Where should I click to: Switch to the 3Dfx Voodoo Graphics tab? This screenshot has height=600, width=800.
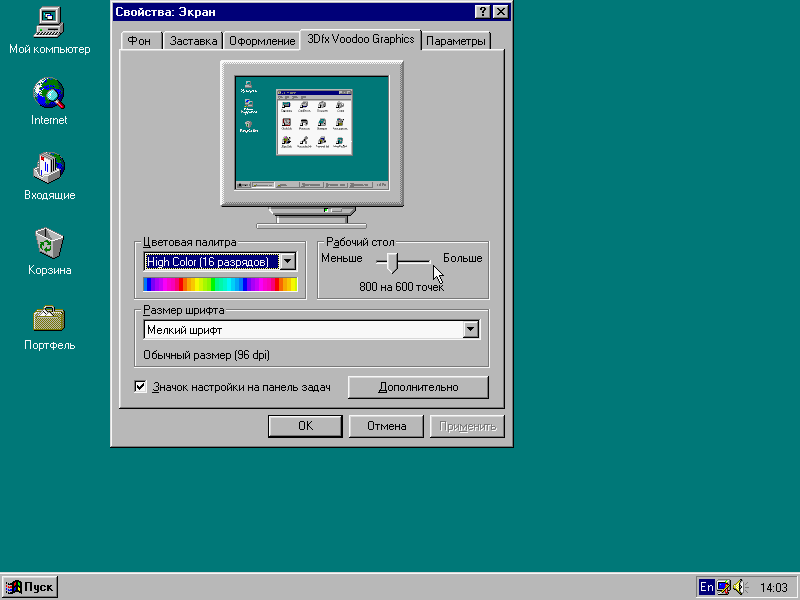coord(361,39)
